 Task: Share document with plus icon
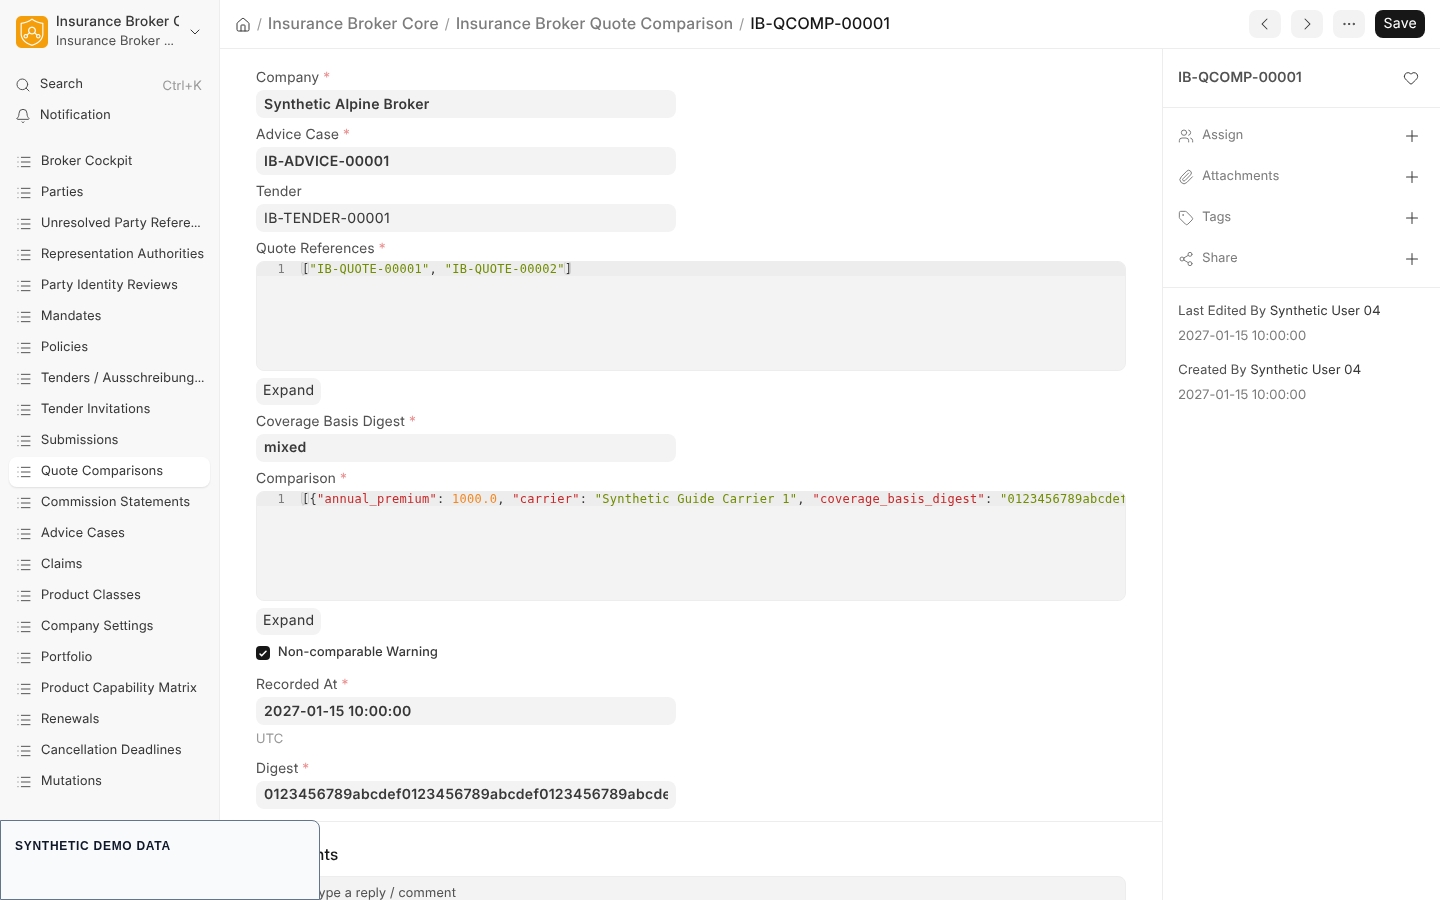1412,259
